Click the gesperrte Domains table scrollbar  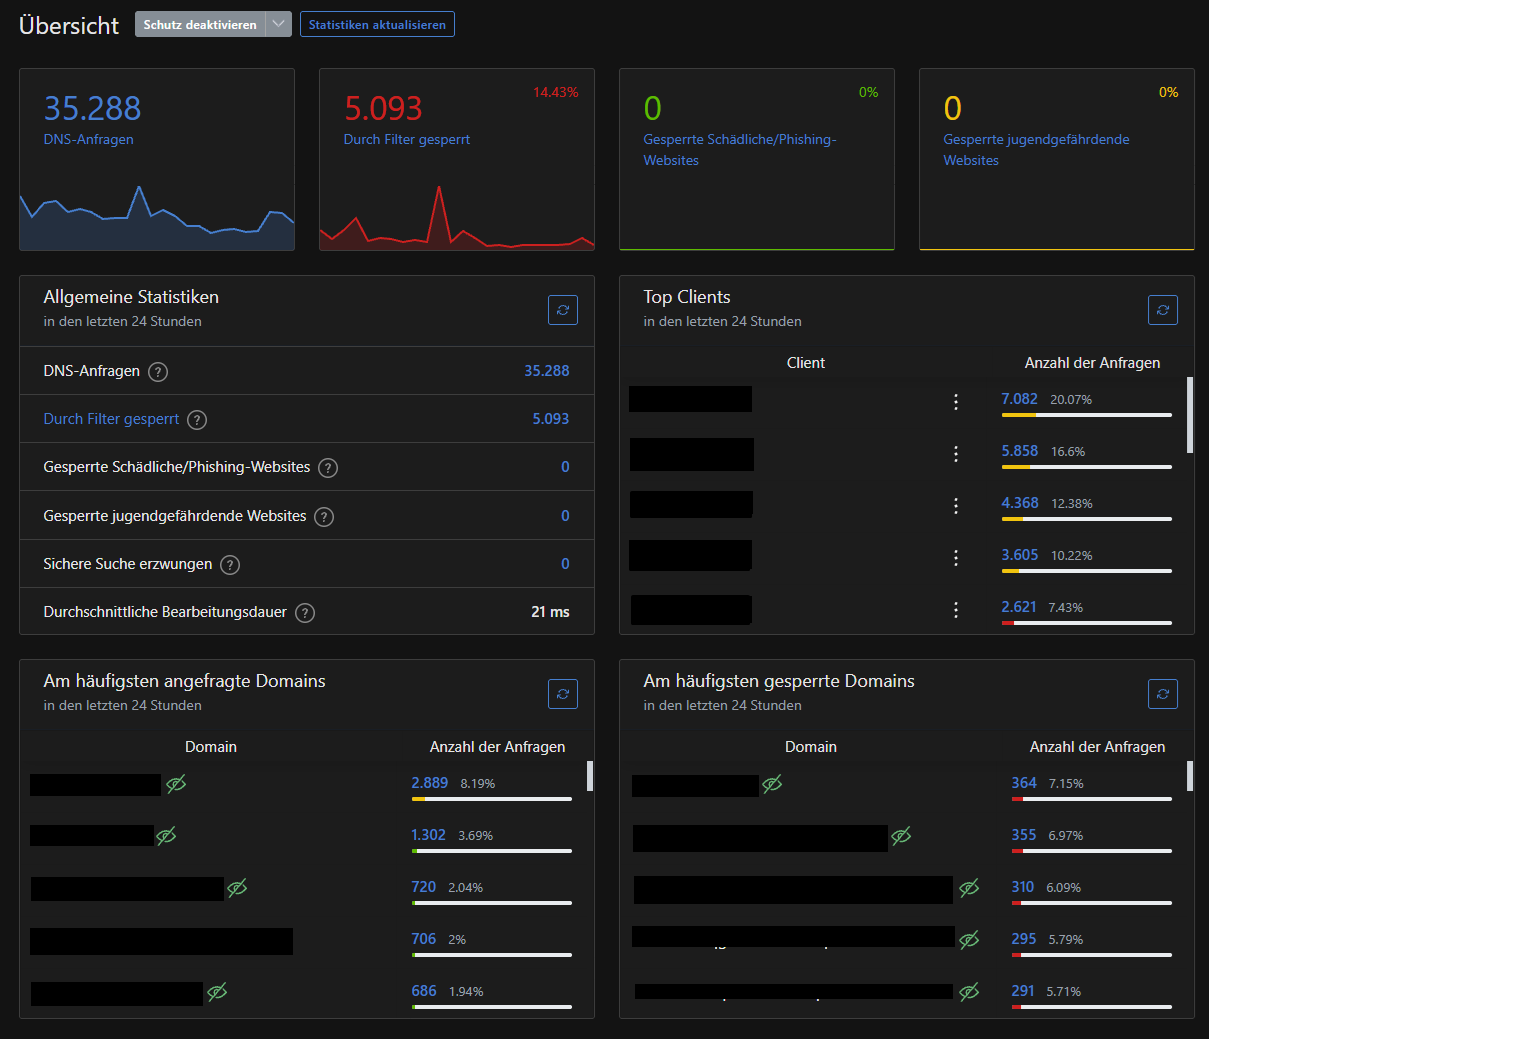coord(1190,776)
